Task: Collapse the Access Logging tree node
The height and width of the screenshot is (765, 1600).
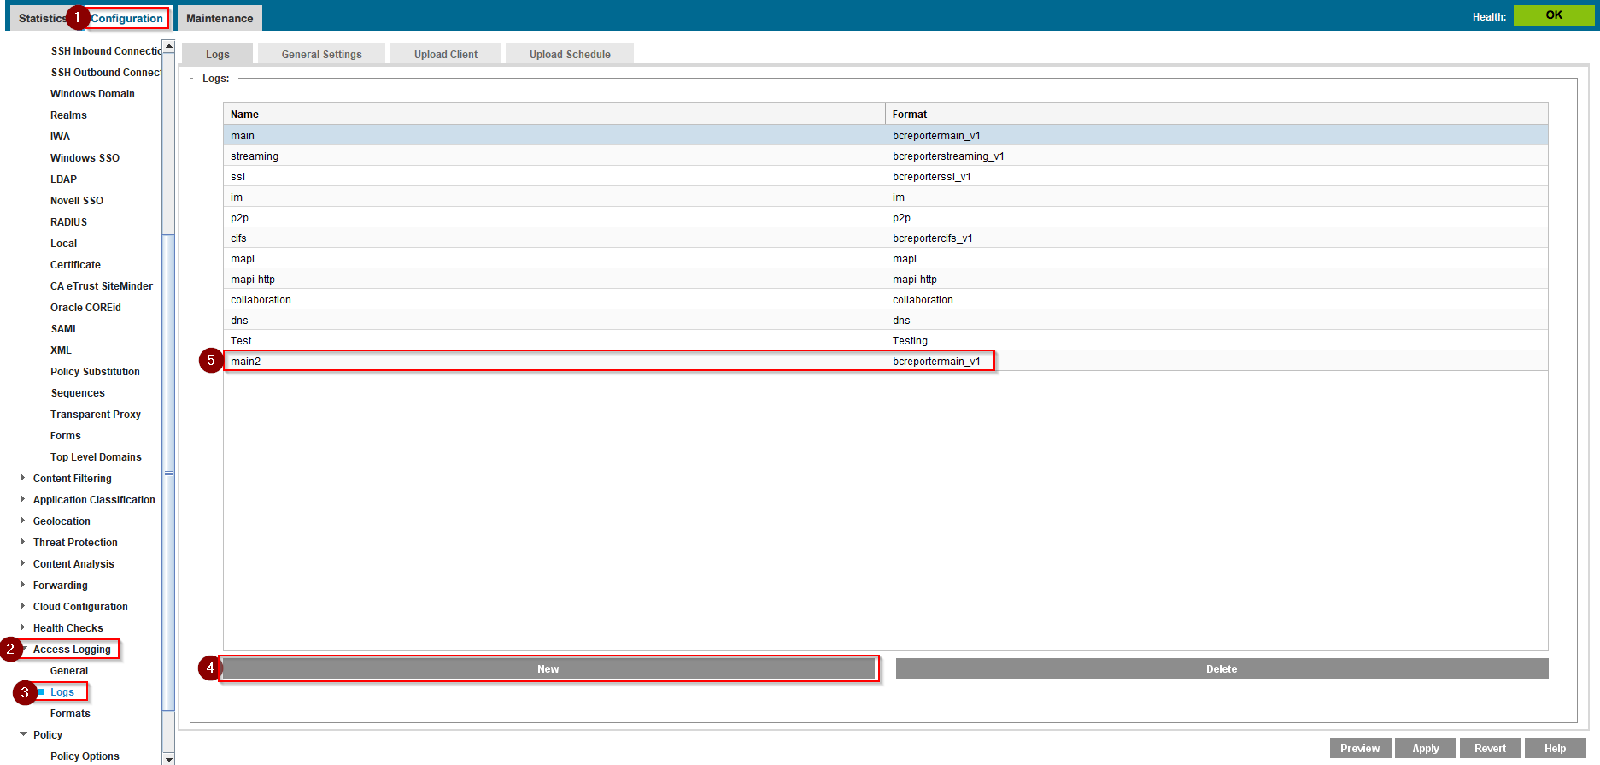Action: point(24,649)
